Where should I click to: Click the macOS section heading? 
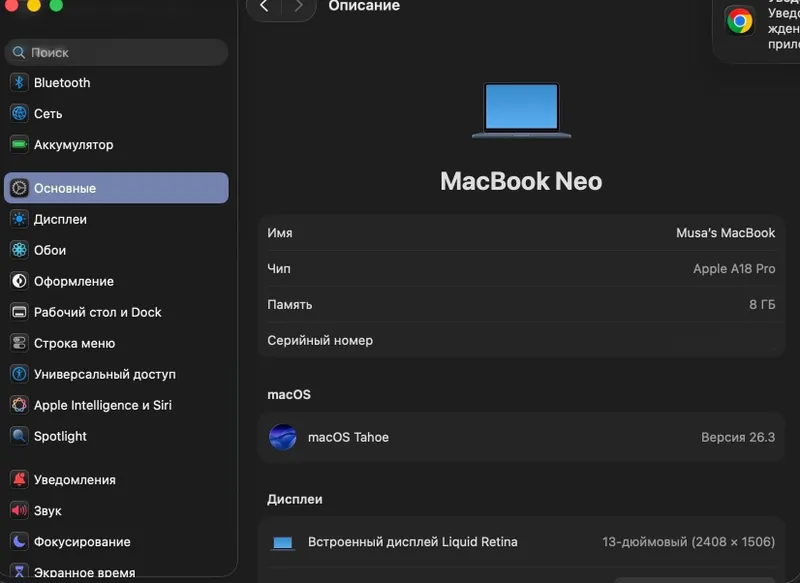tap(289, 394)
